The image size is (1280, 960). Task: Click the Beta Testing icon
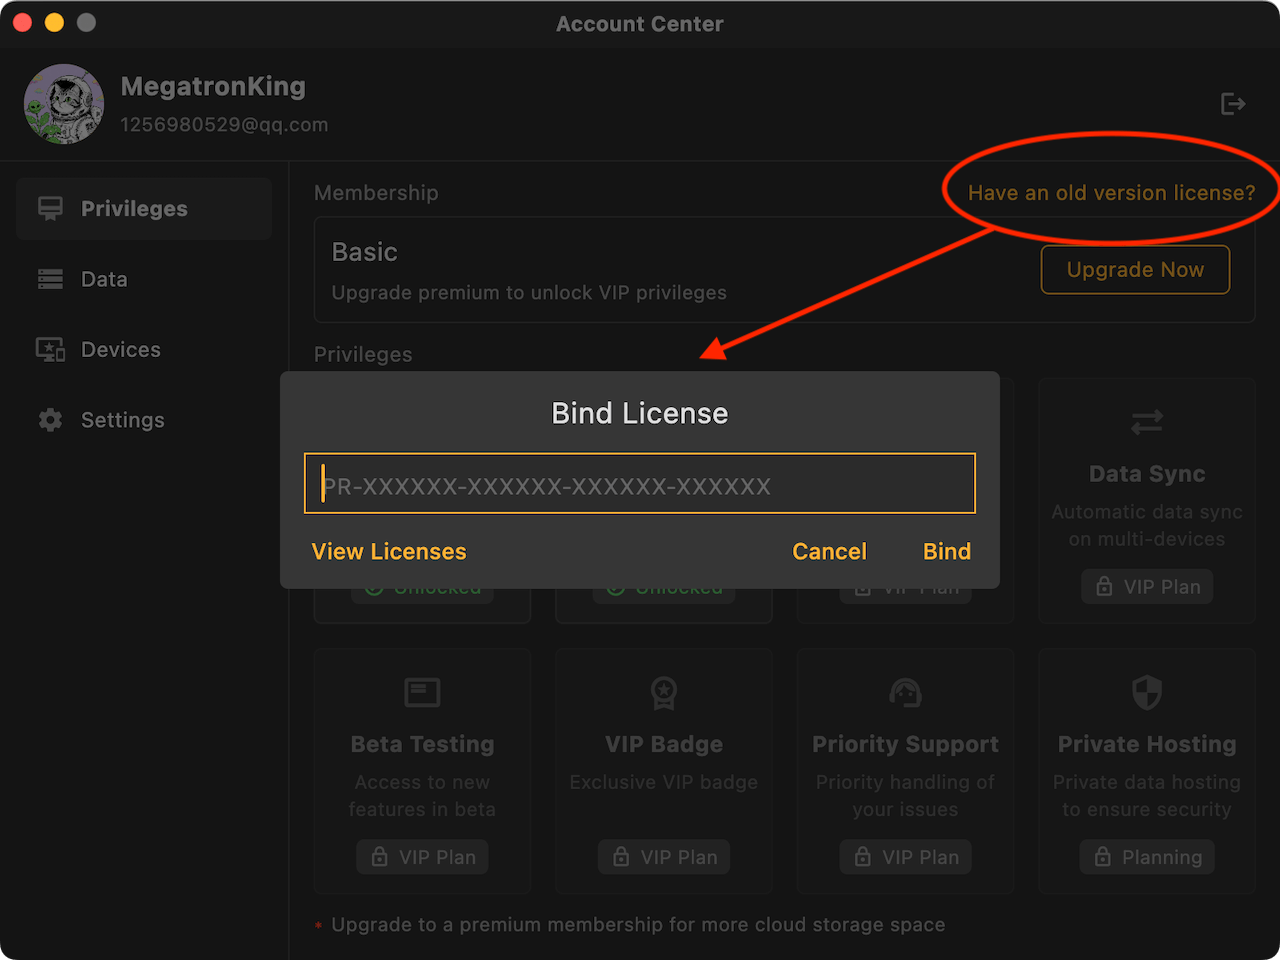point(422,692)
